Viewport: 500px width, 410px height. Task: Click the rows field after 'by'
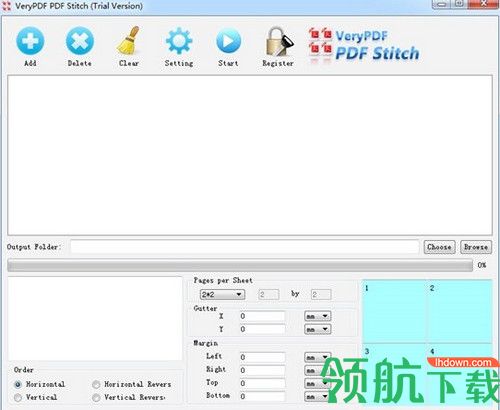321,294
